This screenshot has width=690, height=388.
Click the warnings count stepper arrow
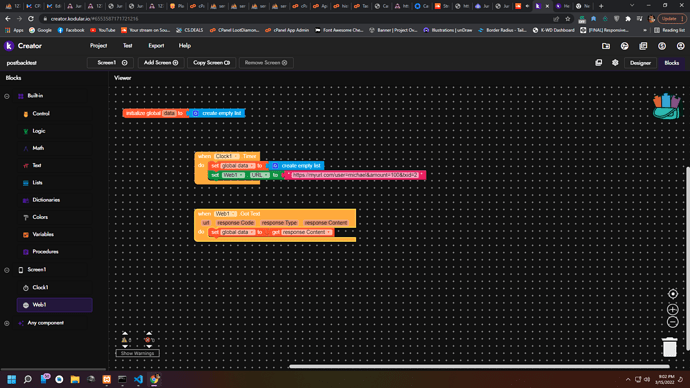pos(125,333)
